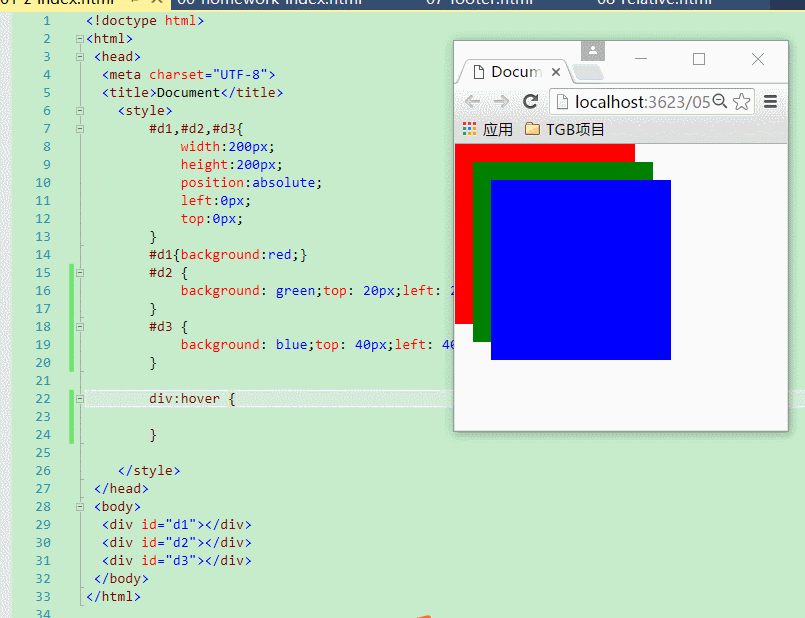
Task: Click the zoom magnifier icon in address bar
Action: tap(720, 101)
